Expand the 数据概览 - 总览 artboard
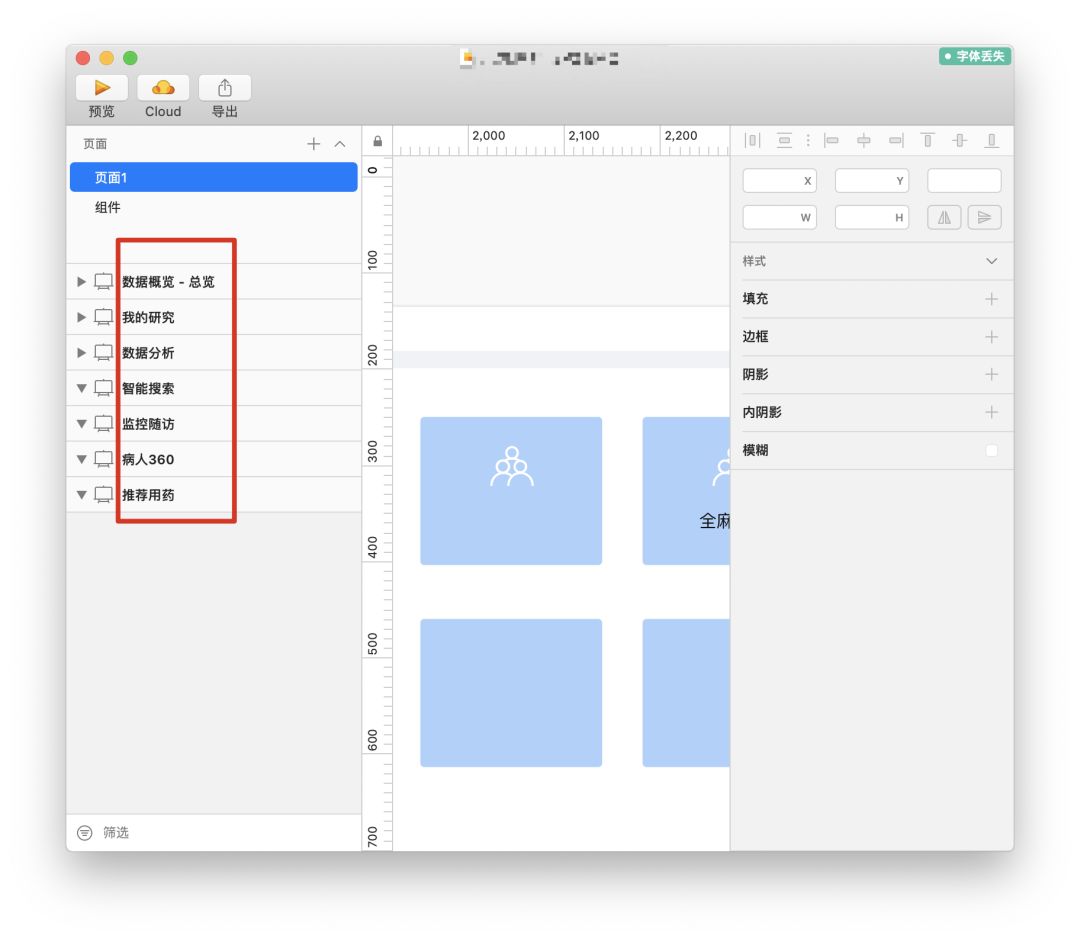Image resolution: width=1080 pixels, height=939 pixels. pyautogui.click(x=81, y=281)
